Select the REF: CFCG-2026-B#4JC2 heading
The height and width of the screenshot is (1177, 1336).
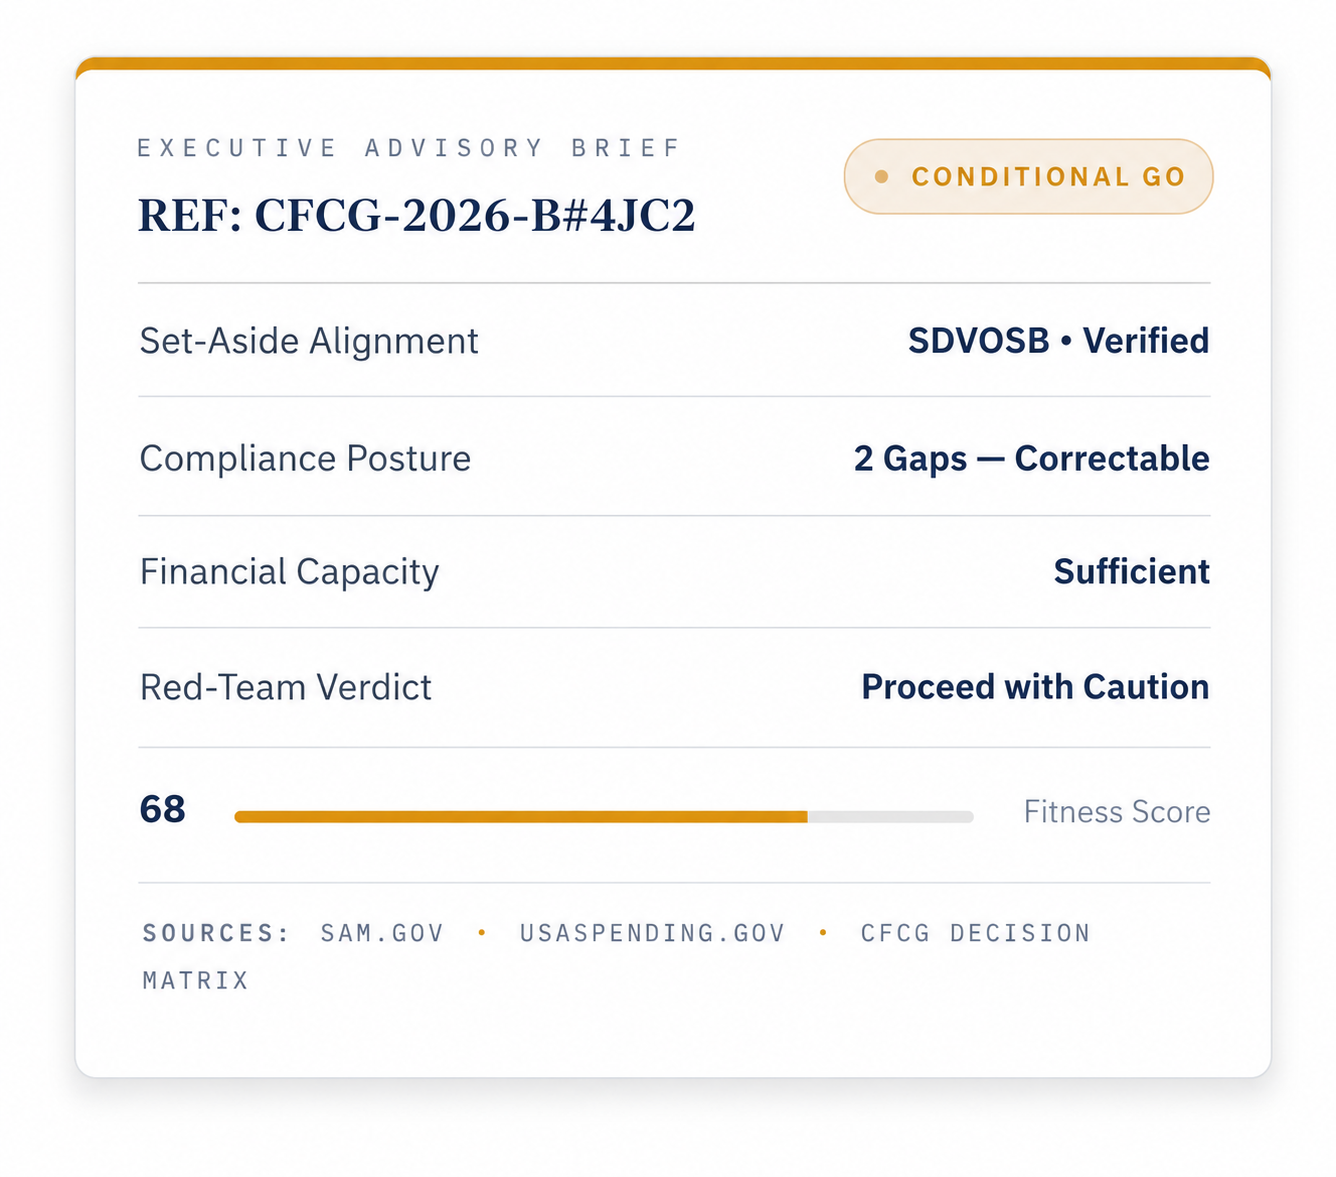click(416, 215)
